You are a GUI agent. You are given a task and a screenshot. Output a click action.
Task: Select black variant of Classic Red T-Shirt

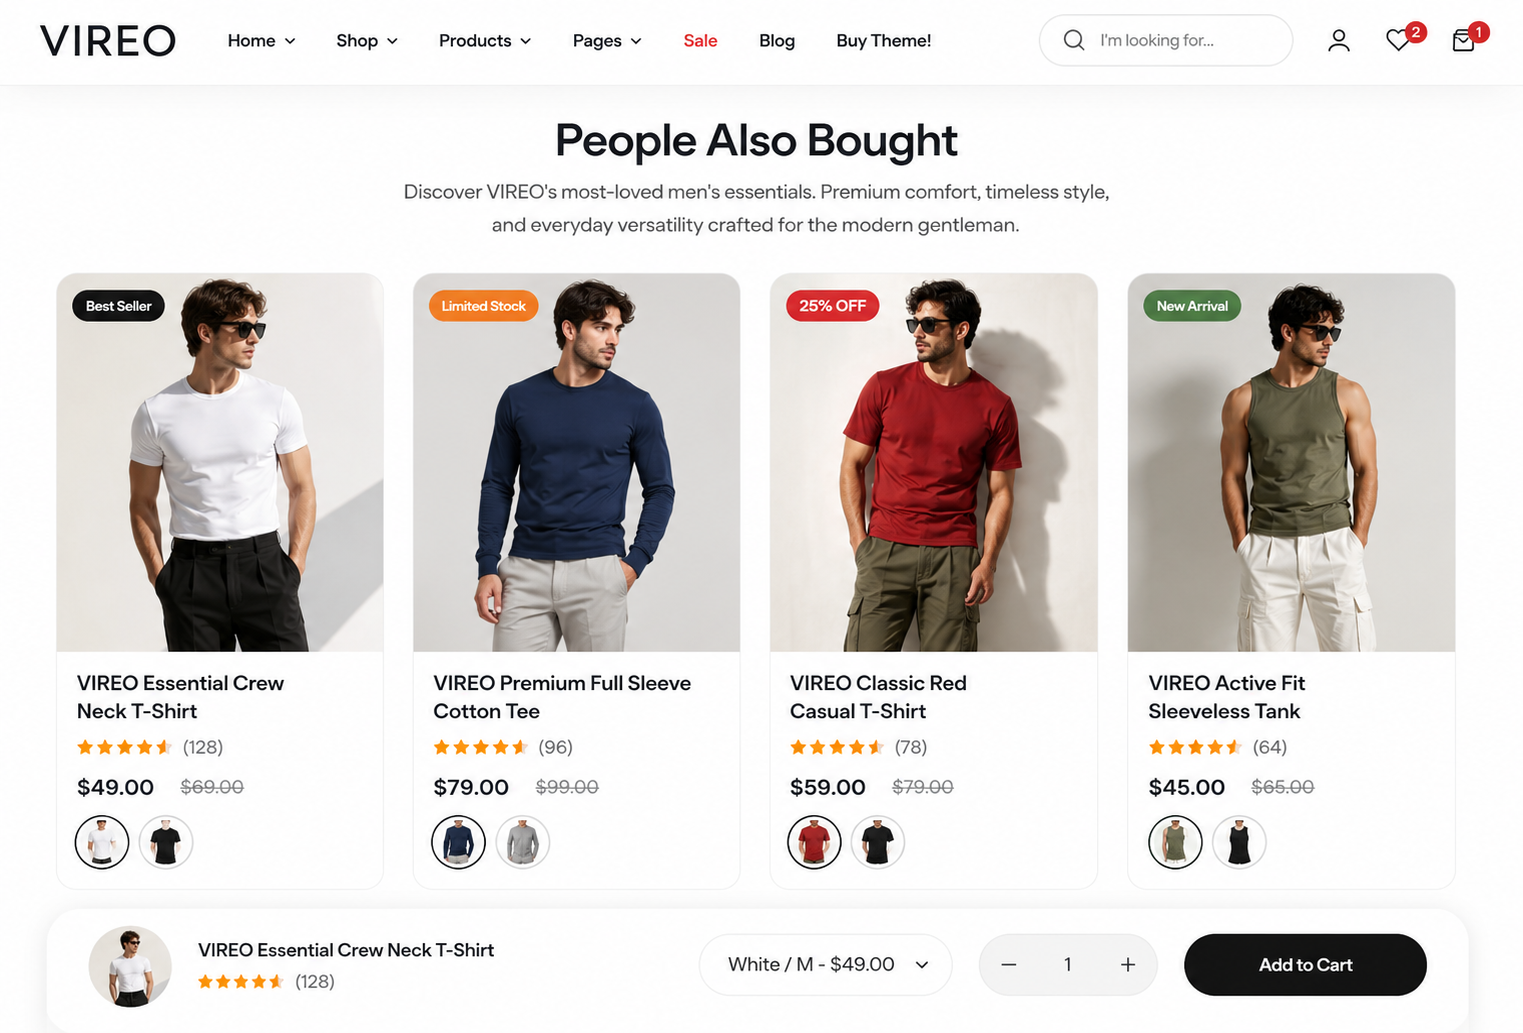click(x=878, y=842)
